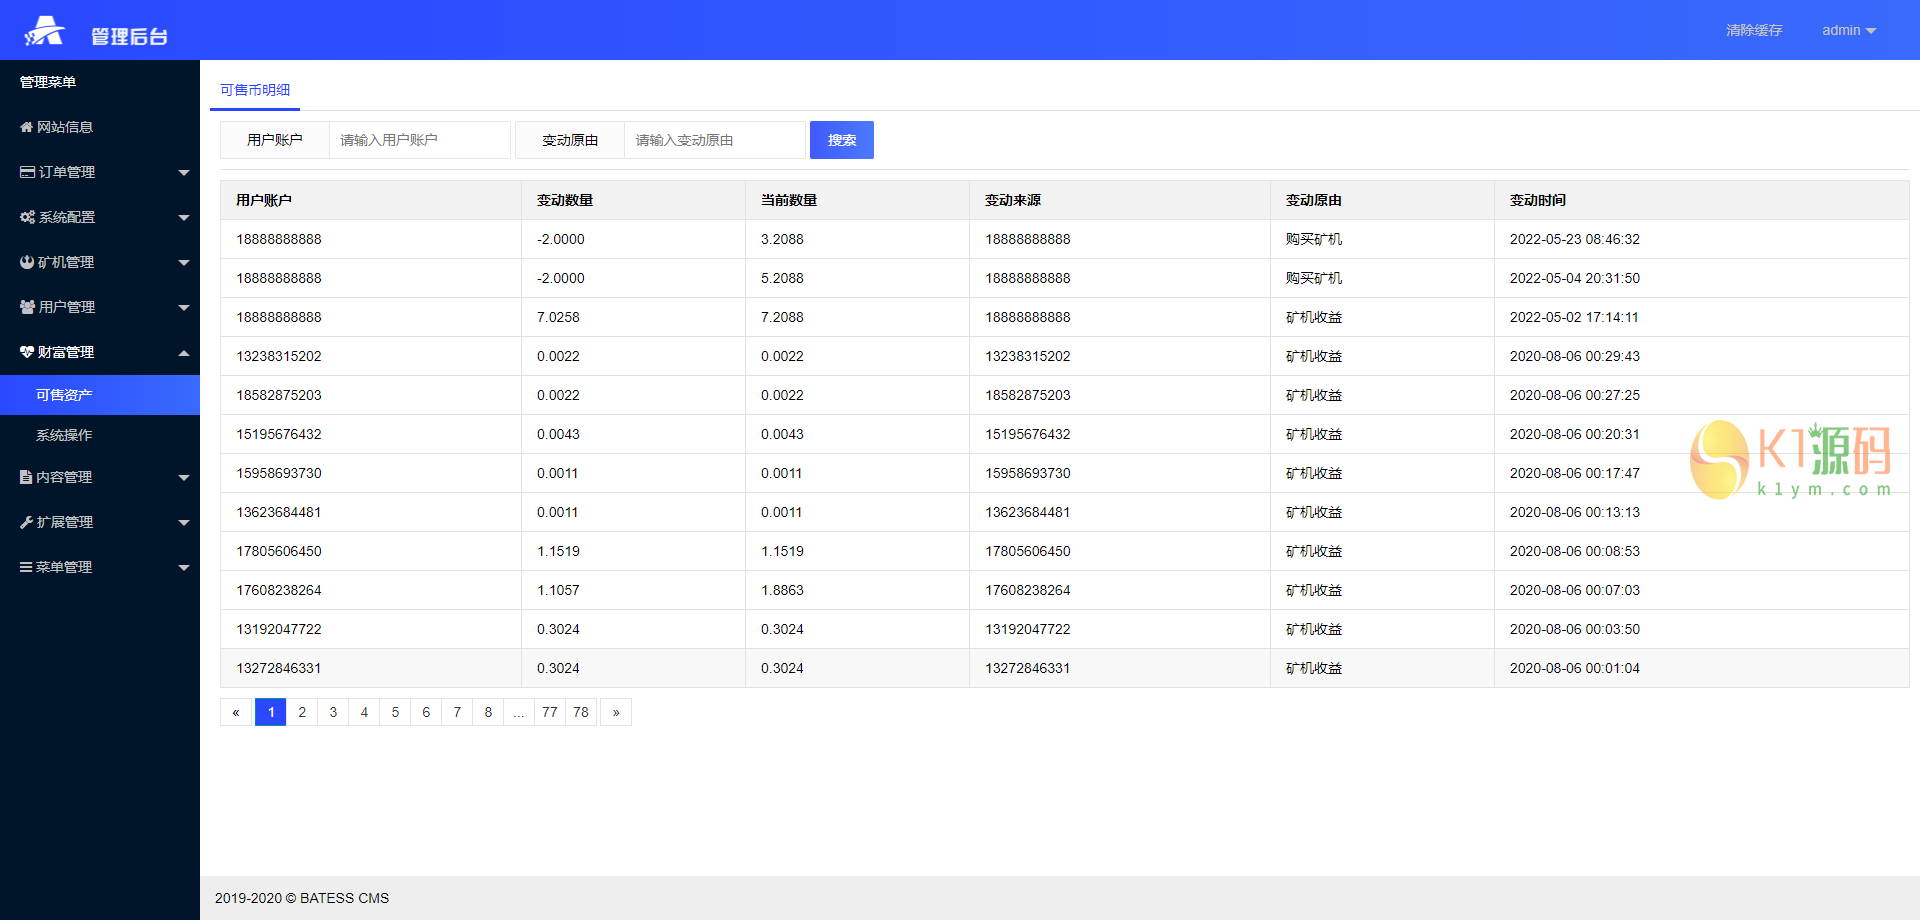This screenshot has width=1920, height=920.
Task: Click the card icon beside 订单管理
Action: click(x=28, y=172)
